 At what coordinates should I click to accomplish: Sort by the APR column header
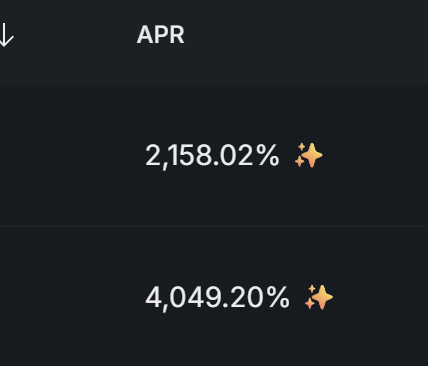pos(160,35)
